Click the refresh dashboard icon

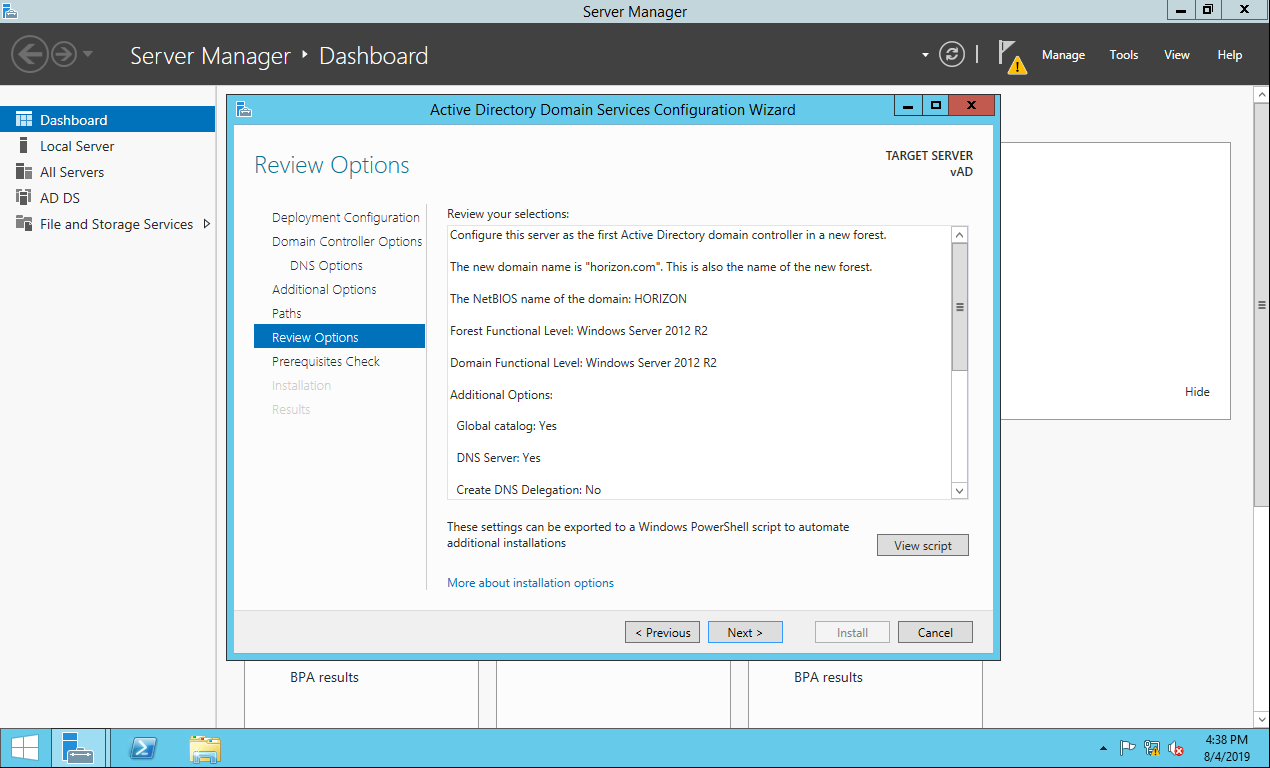tap(952, 55)
